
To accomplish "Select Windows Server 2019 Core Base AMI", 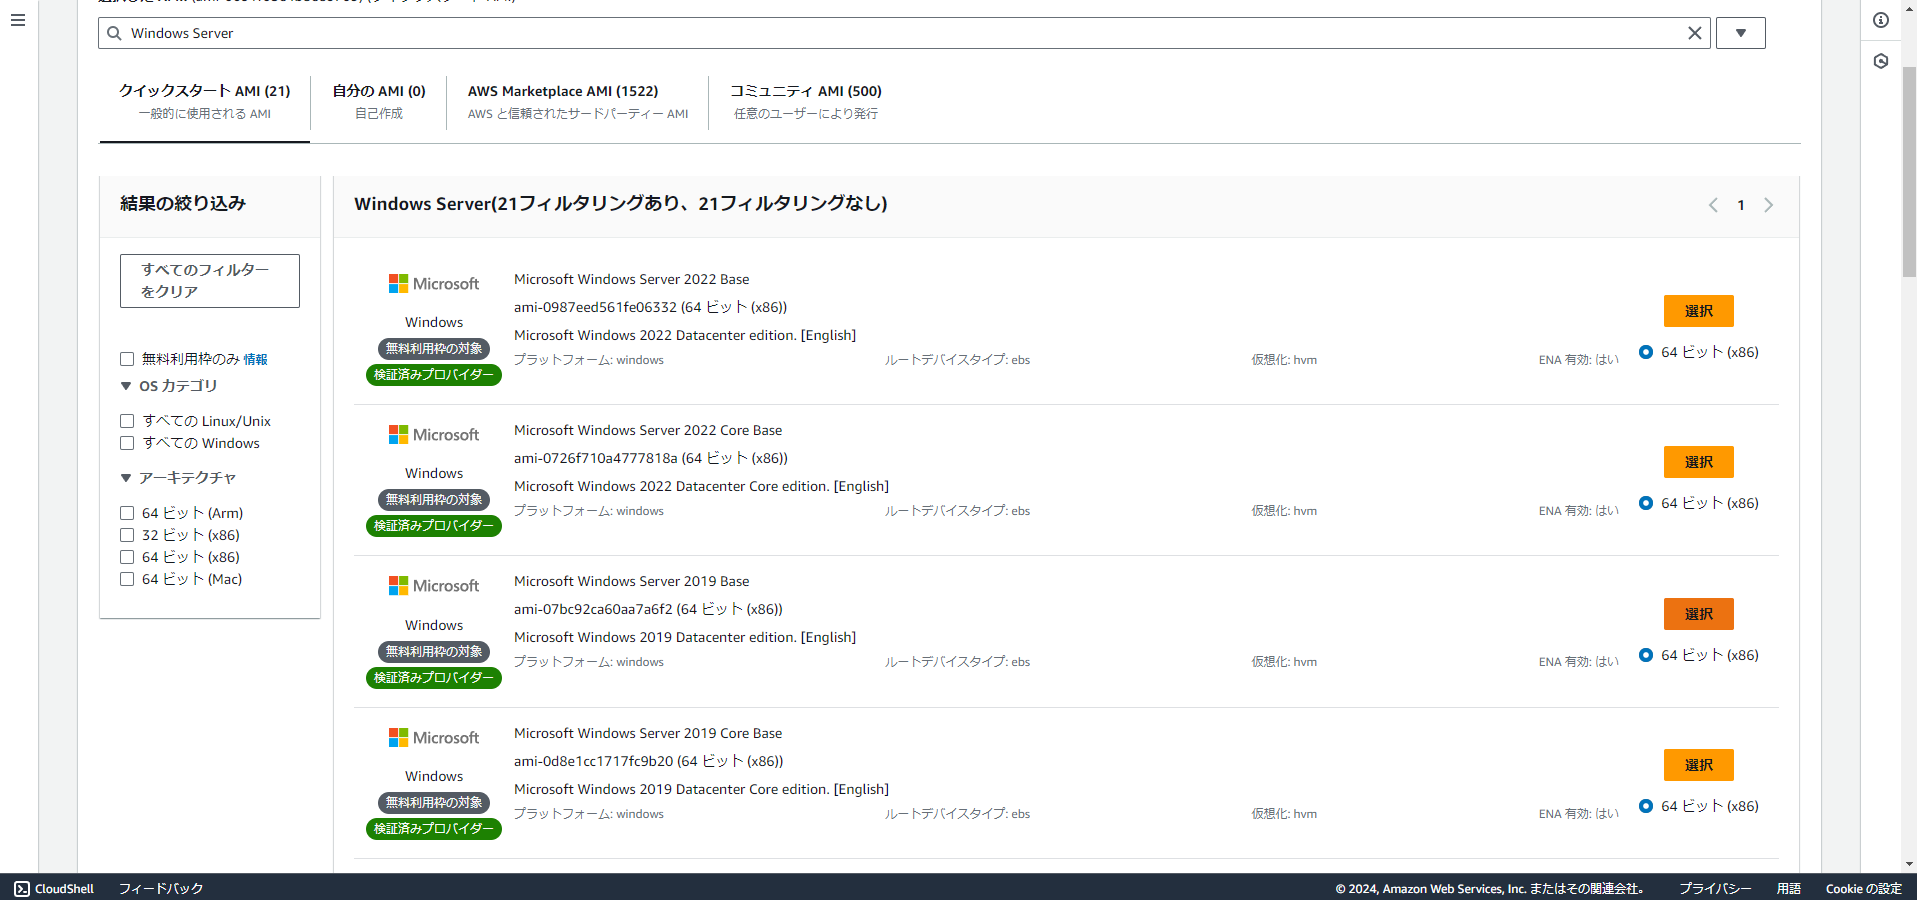I will click(x=1698, y=765).
